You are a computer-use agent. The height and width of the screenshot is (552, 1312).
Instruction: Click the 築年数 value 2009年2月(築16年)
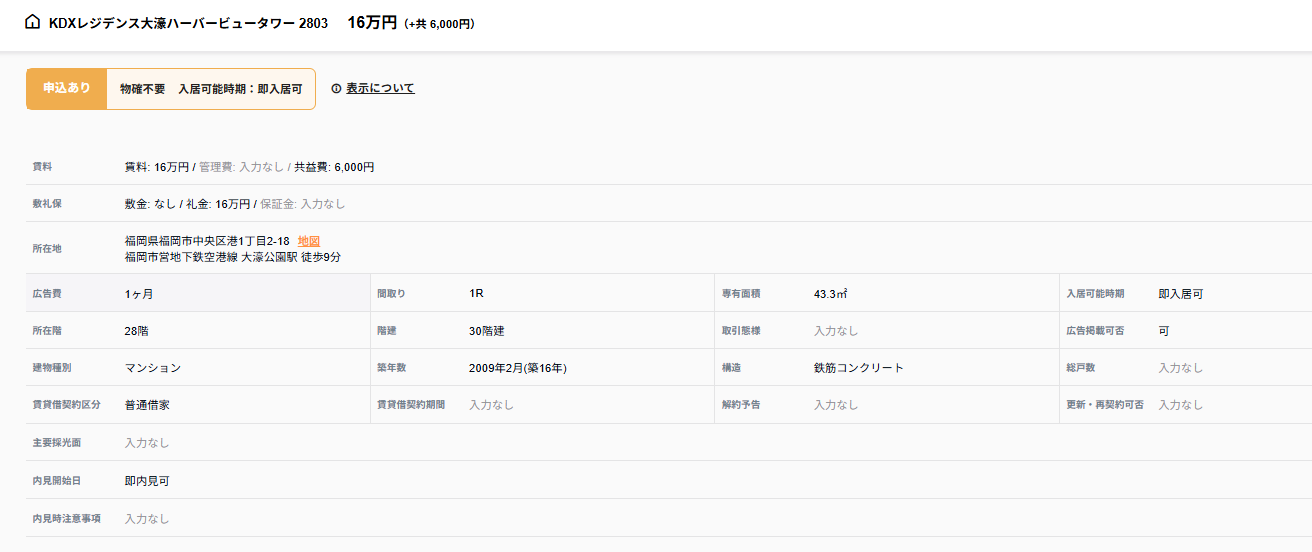[x=517, y=368]
